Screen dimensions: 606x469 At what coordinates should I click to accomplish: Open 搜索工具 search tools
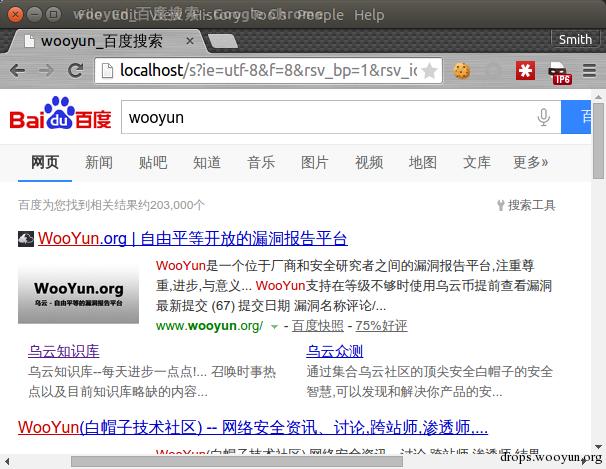point(526,205)
